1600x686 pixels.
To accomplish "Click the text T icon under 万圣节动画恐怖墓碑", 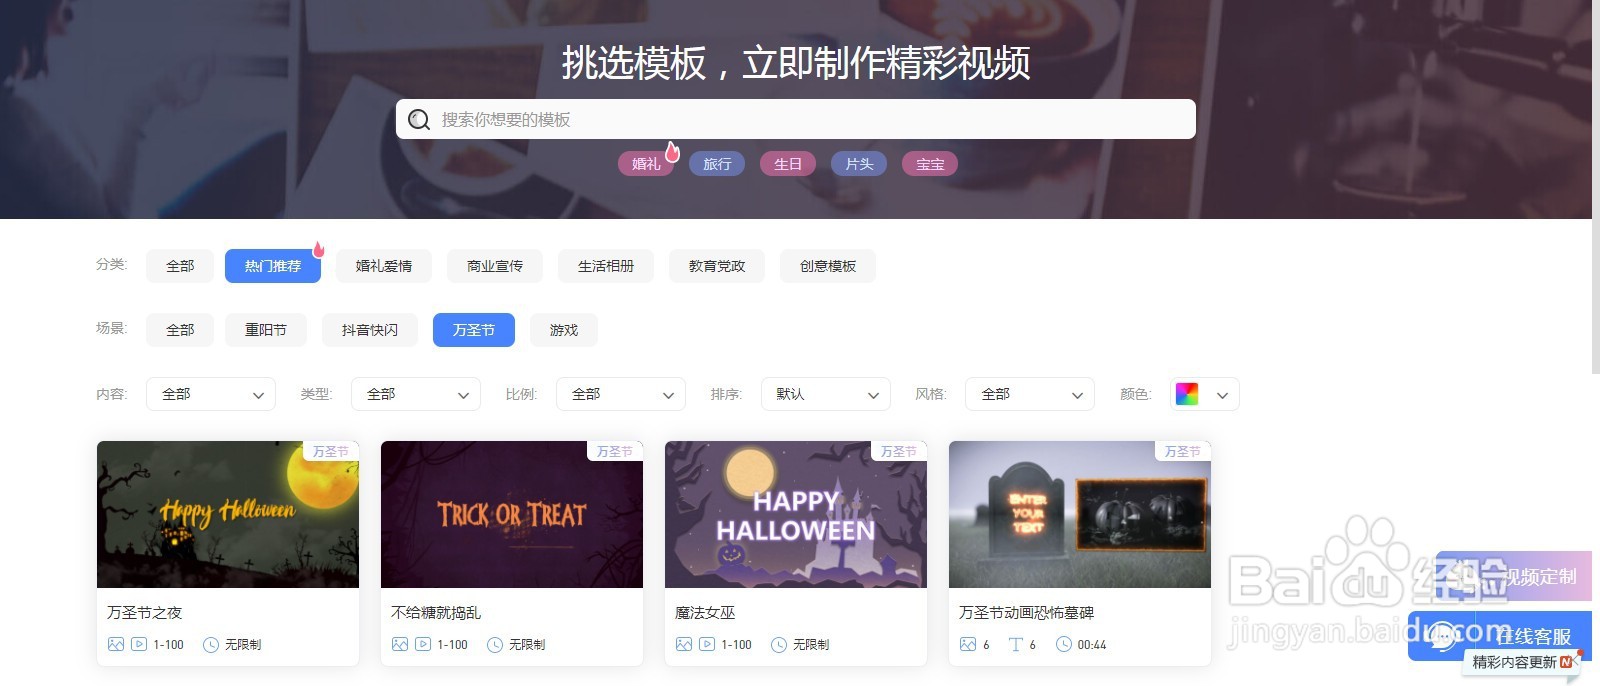I will (1016, 644).
